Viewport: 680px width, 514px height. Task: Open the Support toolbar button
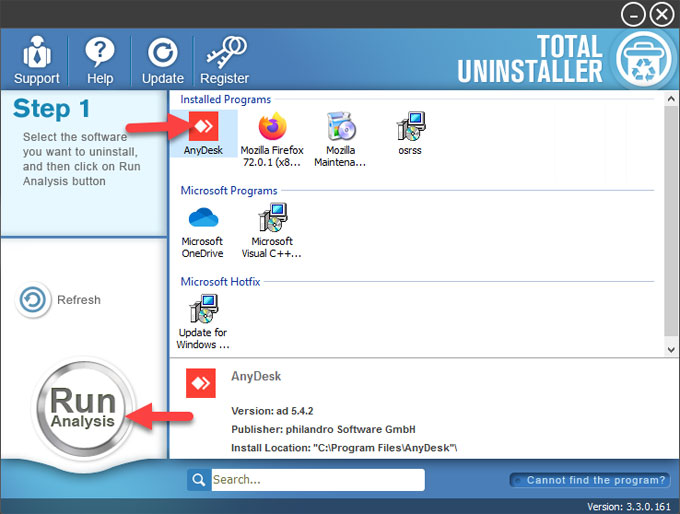pos(37,60)
